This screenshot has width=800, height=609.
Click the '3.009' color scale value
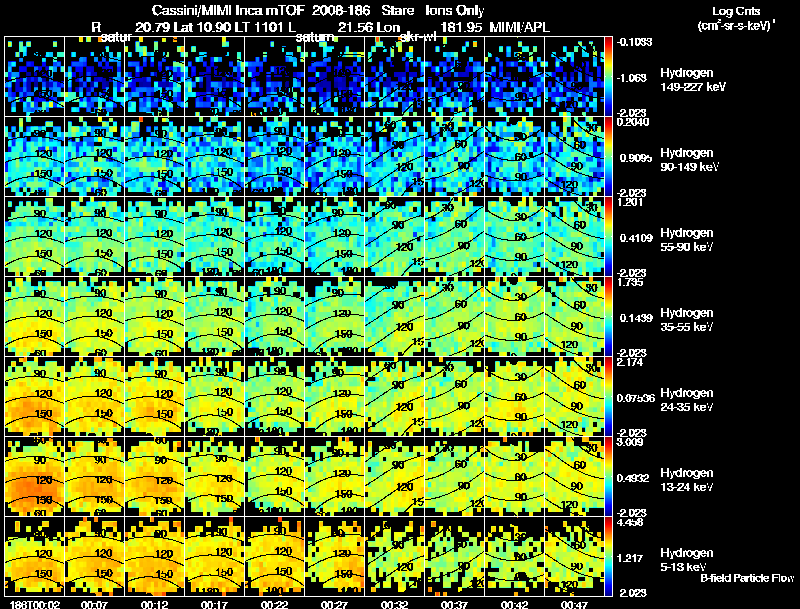630,442
